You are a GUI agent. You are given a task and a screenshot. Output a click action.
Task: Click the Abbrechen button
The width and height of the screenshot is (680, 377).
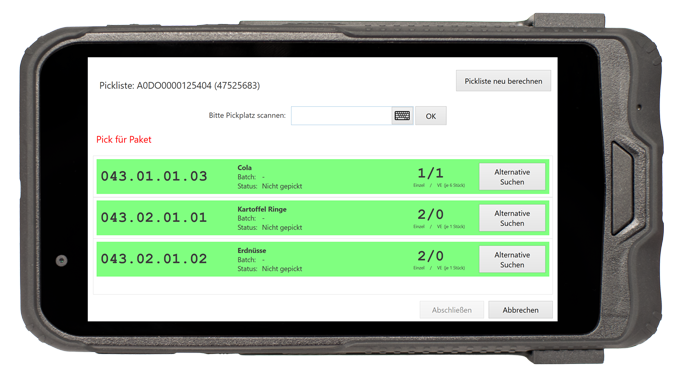coord(520,310)
